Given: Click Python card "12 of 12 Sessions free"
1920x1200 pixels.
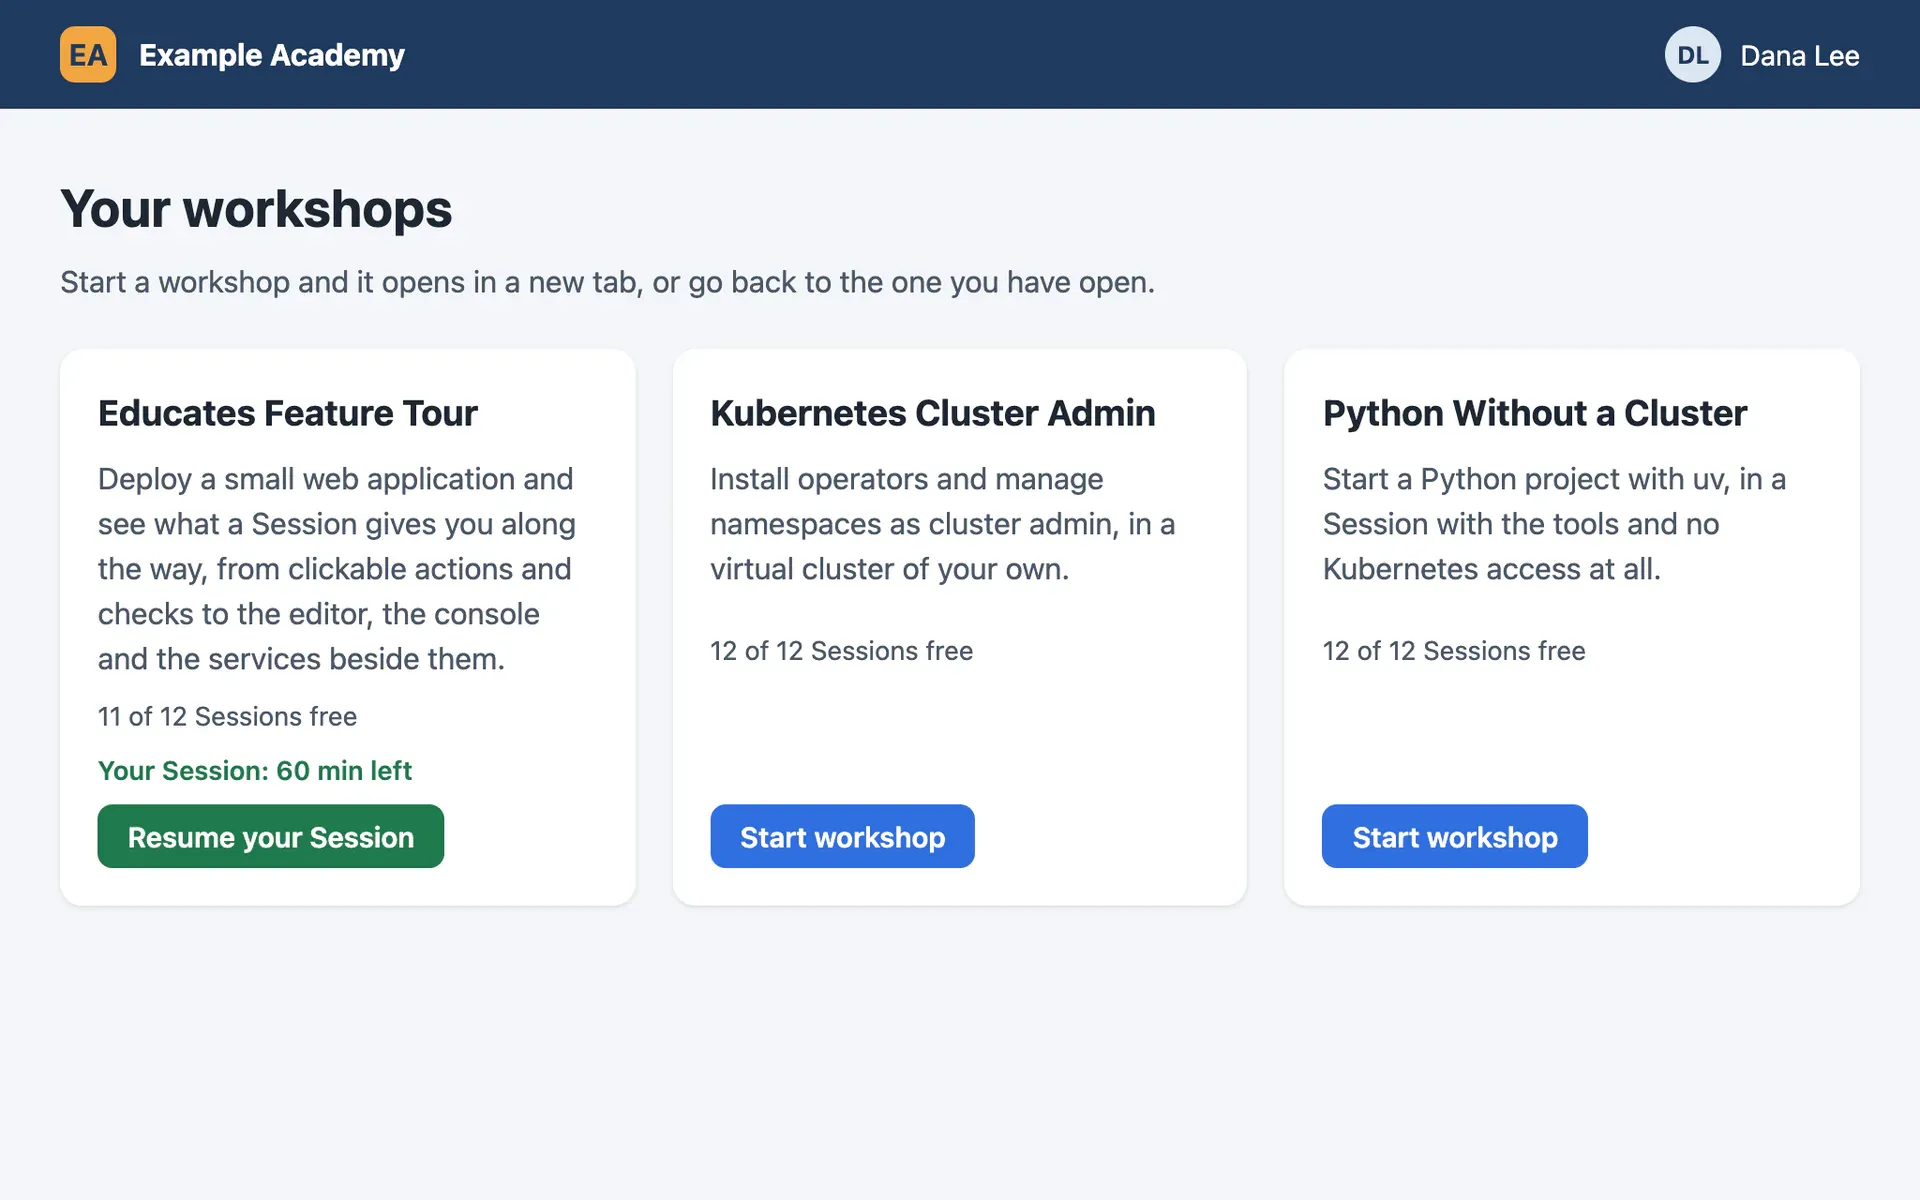Looking at the screenshot, I should [x=1454, y=651].
